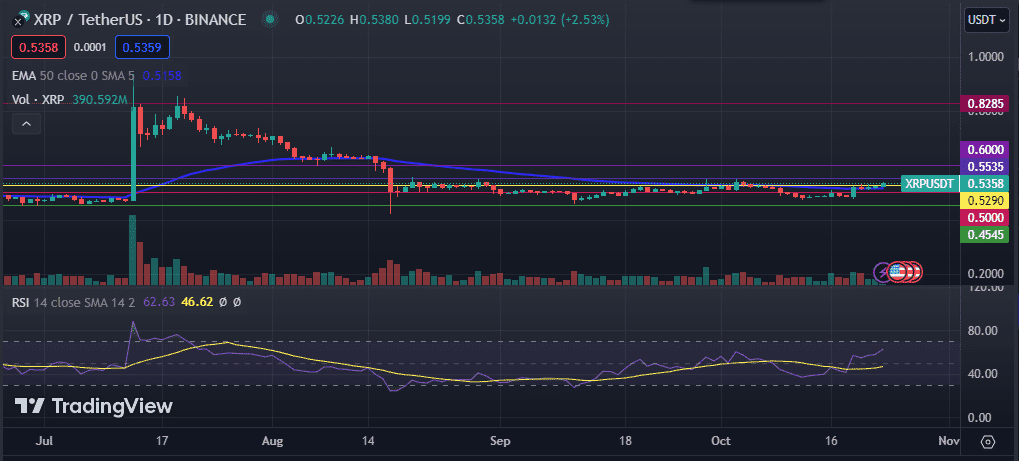Click the Aug label on time axis

pos(273,441)
